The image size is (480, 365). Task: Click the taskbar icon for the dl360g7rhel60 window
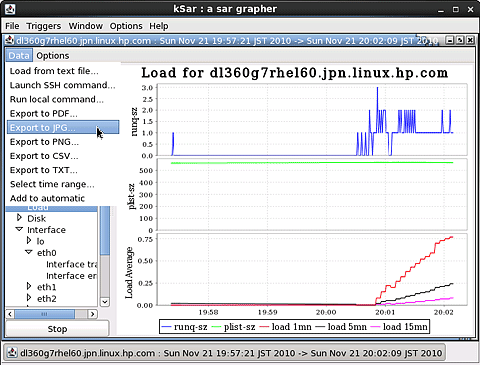coord(13,353)
